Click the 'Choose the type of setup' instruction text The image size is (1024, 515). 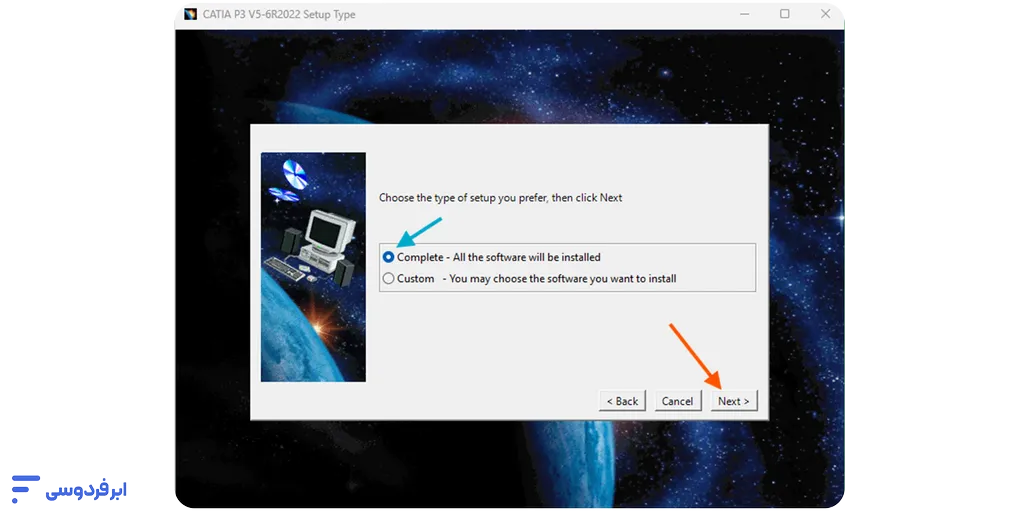pyautogui.click(x=500, y=198)
